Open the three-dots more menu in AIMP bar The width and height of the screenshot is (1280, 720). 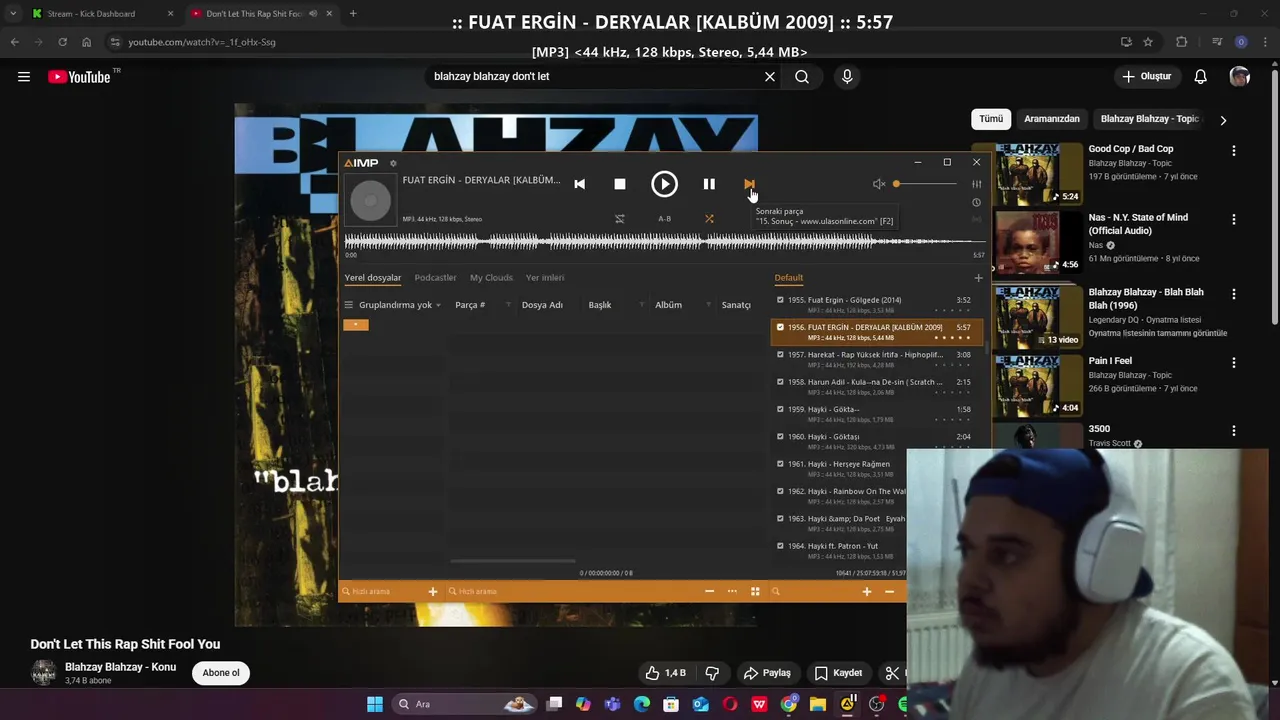(x=732, y=592)
